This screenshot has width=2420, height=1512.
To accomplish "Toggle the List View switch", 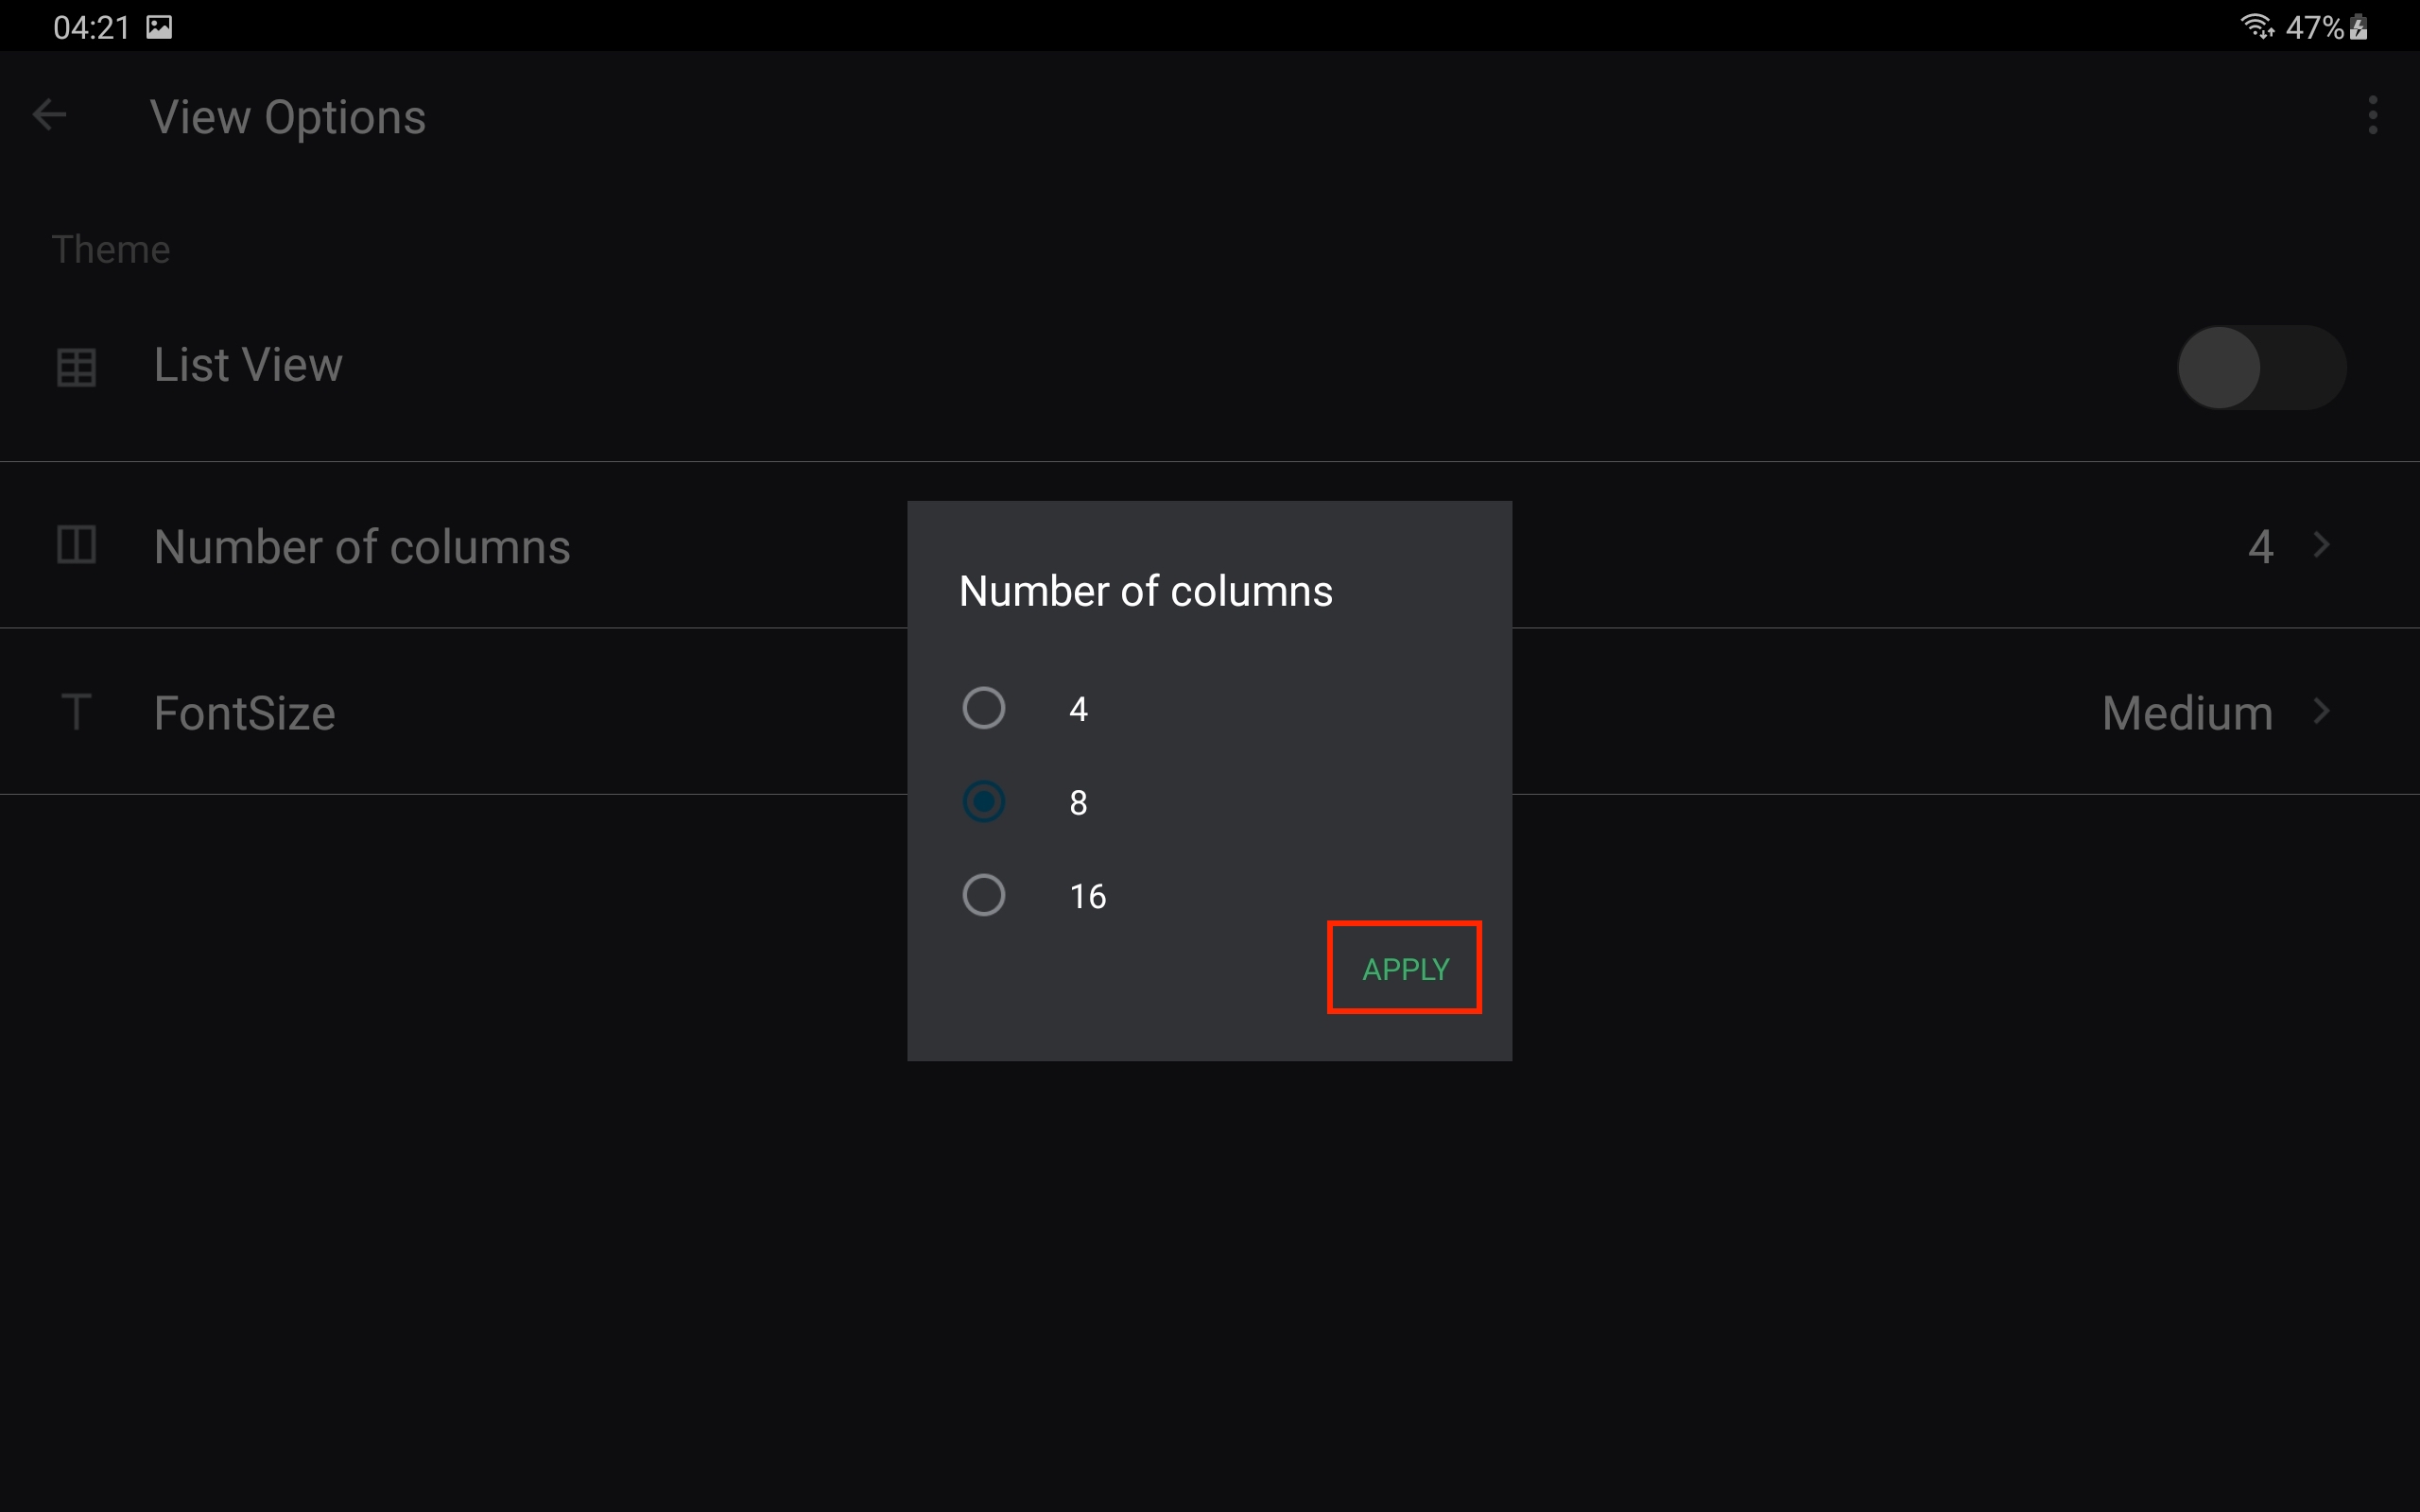I will [2261, 367].
